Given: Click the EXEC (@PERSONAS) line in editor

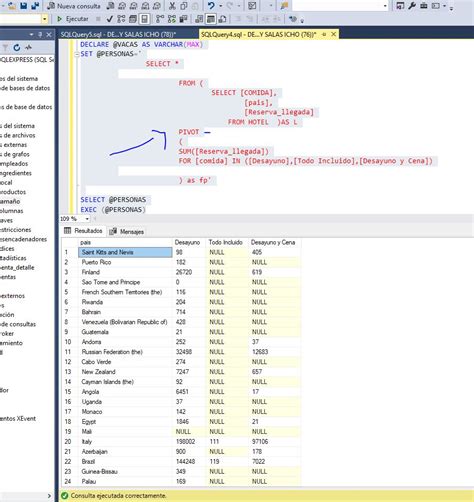Looking at the screenshot, I should point(113,210).
